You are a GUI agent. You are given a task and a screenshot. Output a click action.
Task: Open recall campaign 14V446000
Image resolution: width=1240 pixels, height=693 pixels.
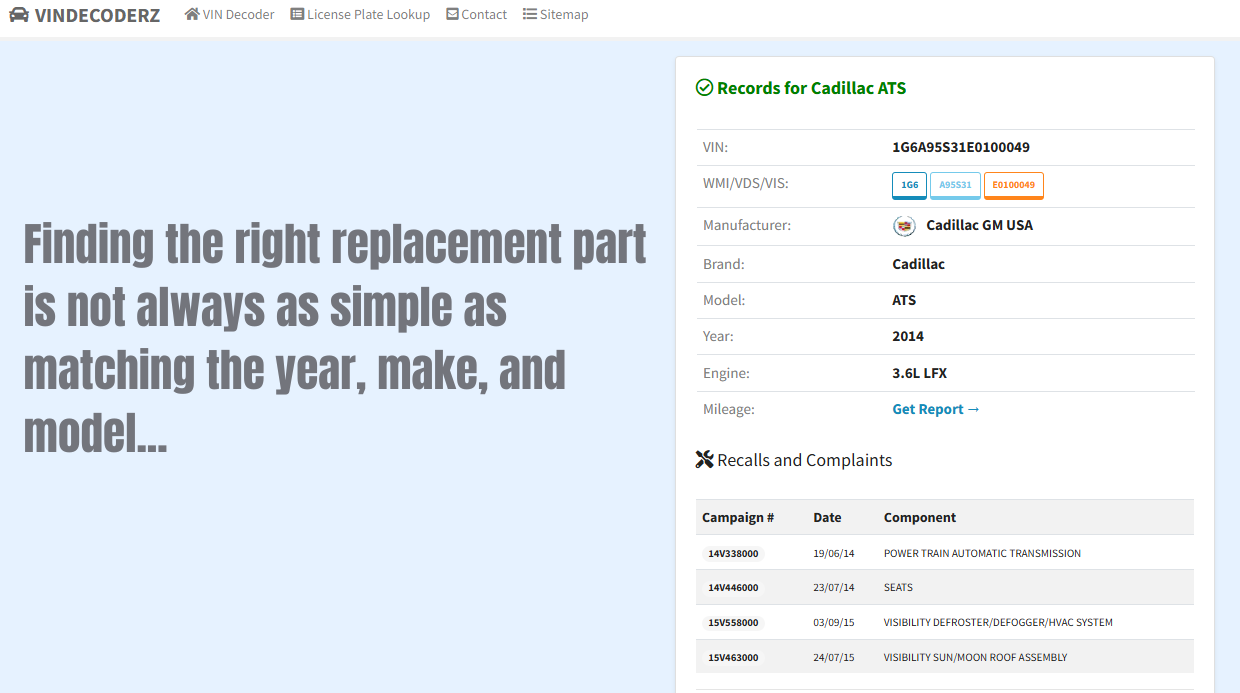(733, 588)
